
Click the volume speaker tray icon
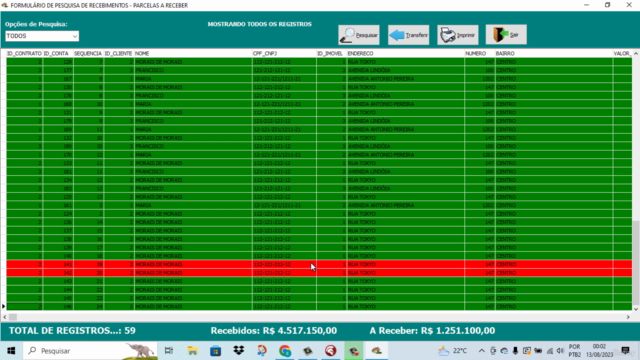click(x=560, y=351)
